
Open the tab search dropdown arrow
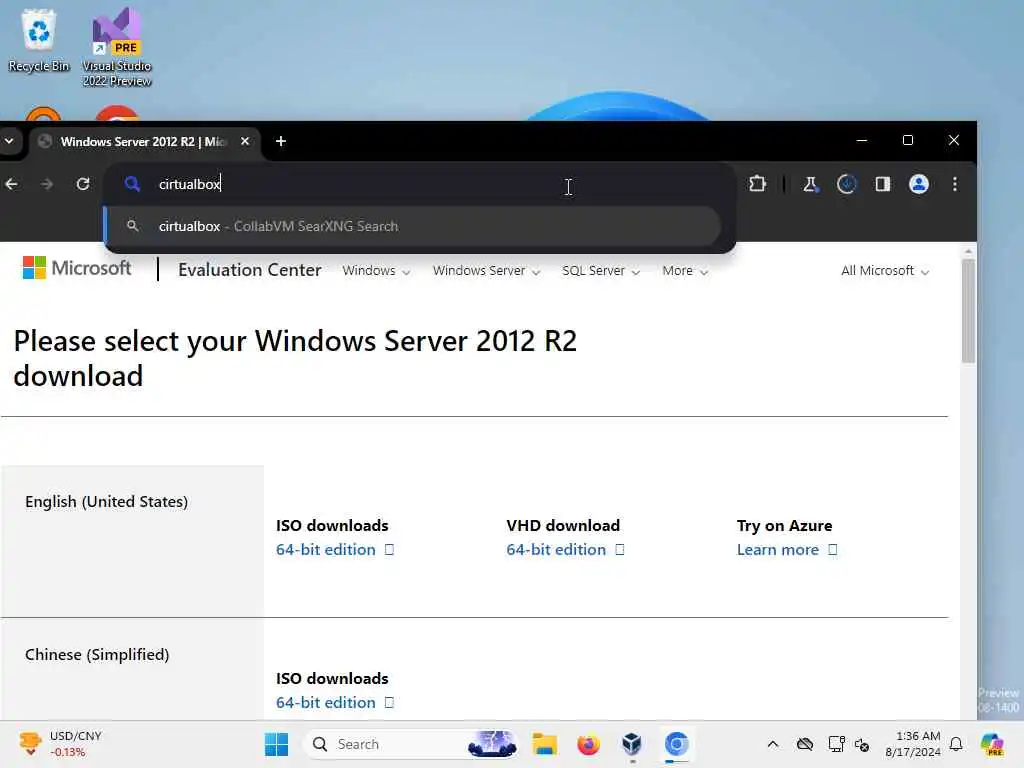pos(9,141)
